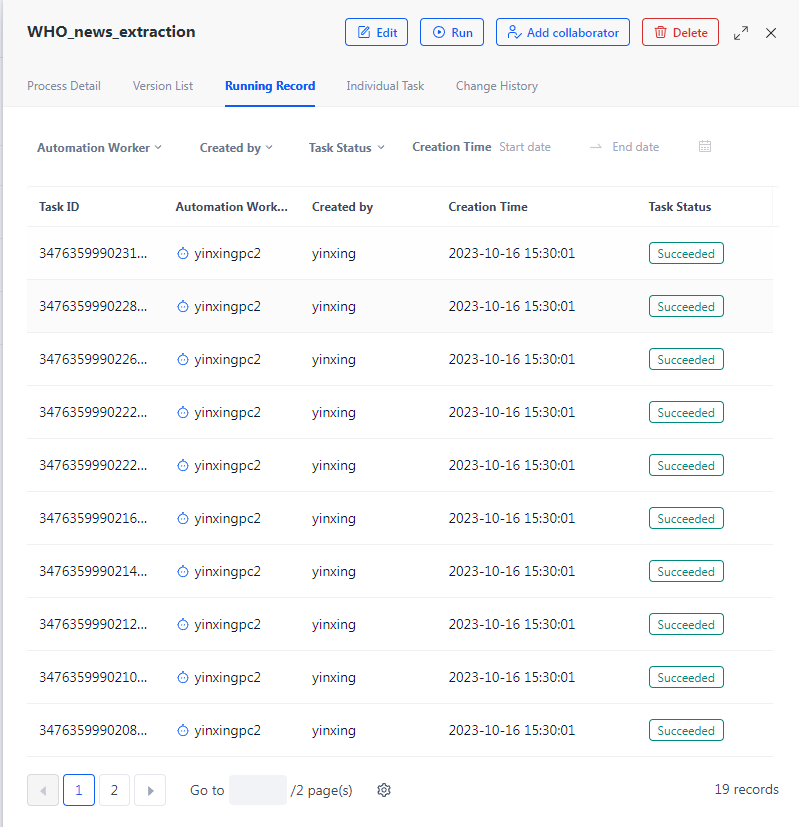Delete the process with Delete button
The image size is (799, 827).
click(x=680, y=32)
